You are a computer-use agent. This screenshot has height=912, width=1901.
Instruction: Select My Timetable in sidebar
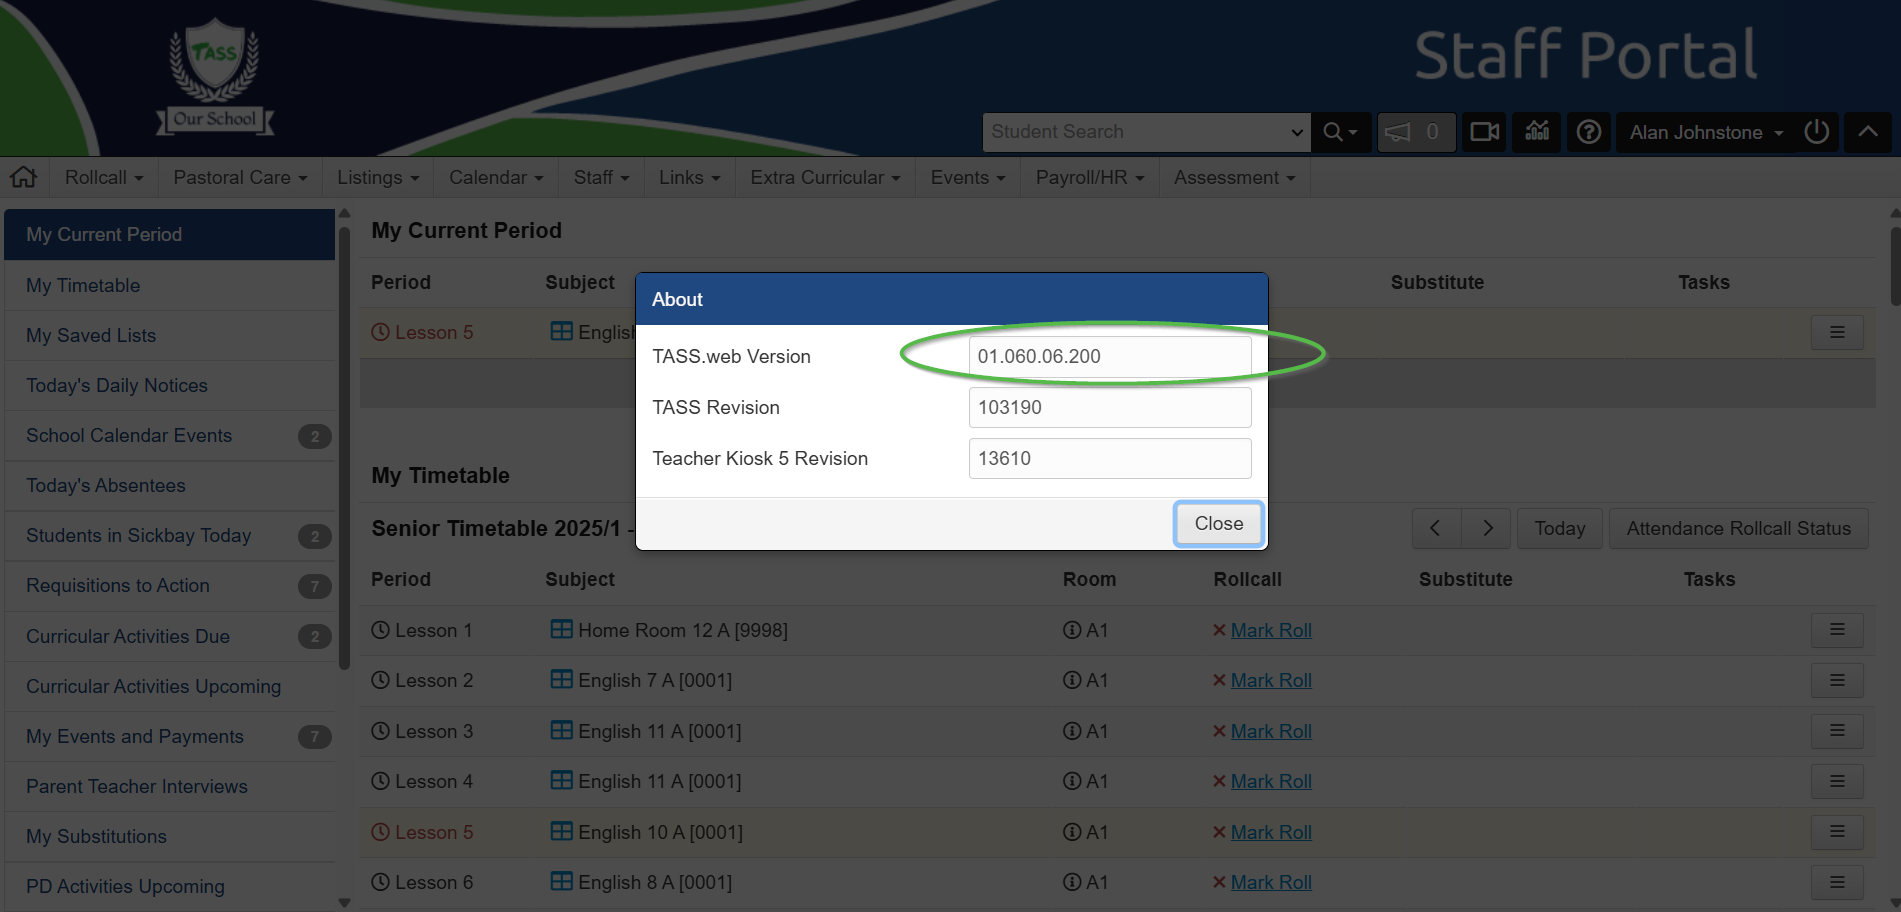[83, 285]
